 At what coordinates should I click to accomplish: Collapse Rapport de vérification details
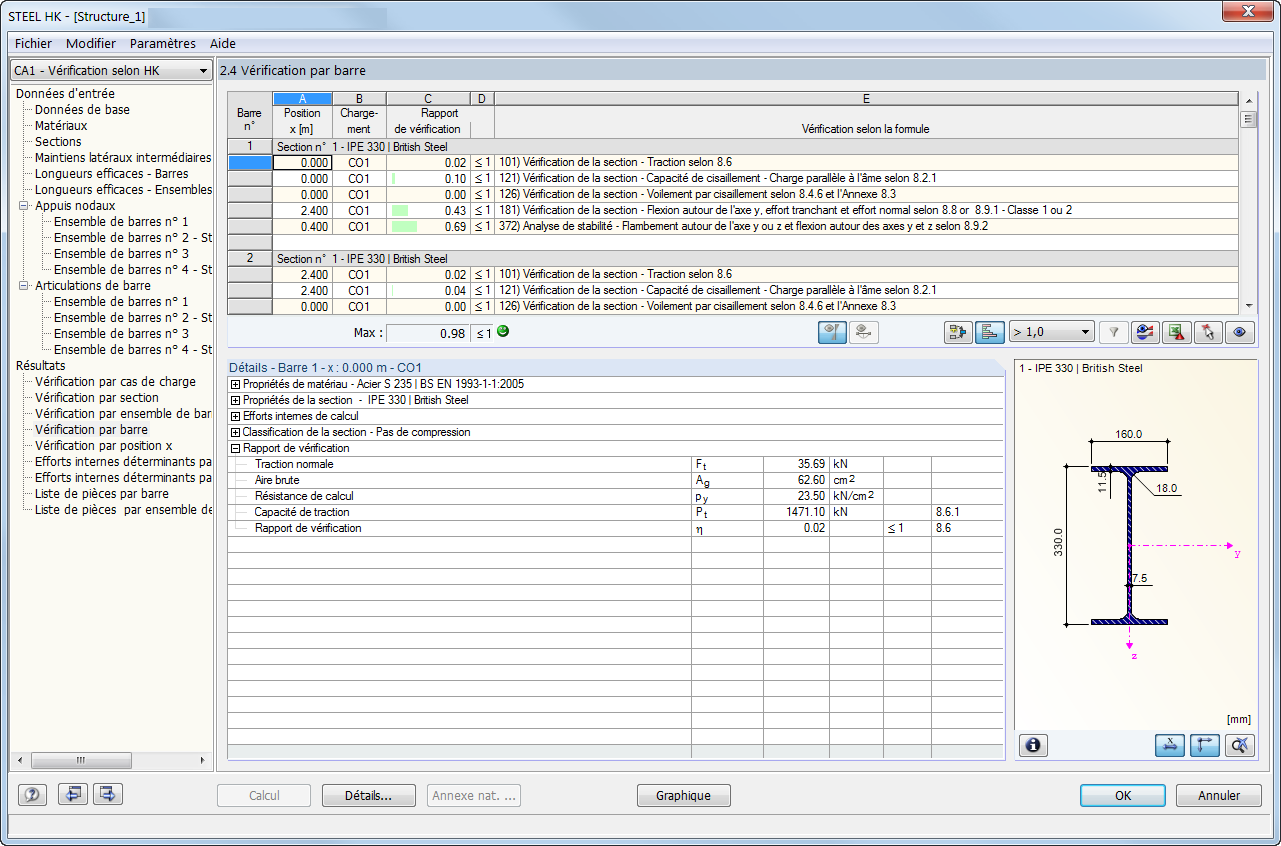pos(236,448)
